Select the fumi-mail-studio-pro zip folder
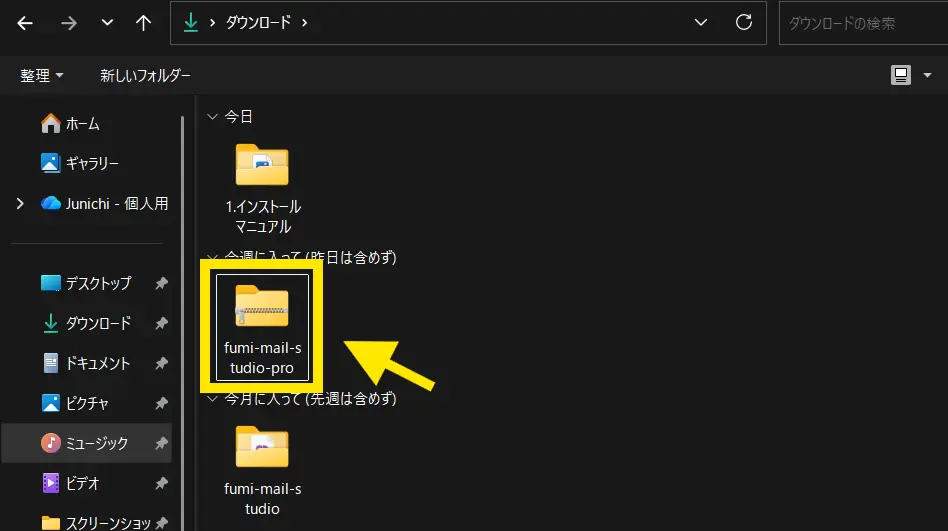 point(262,326)
